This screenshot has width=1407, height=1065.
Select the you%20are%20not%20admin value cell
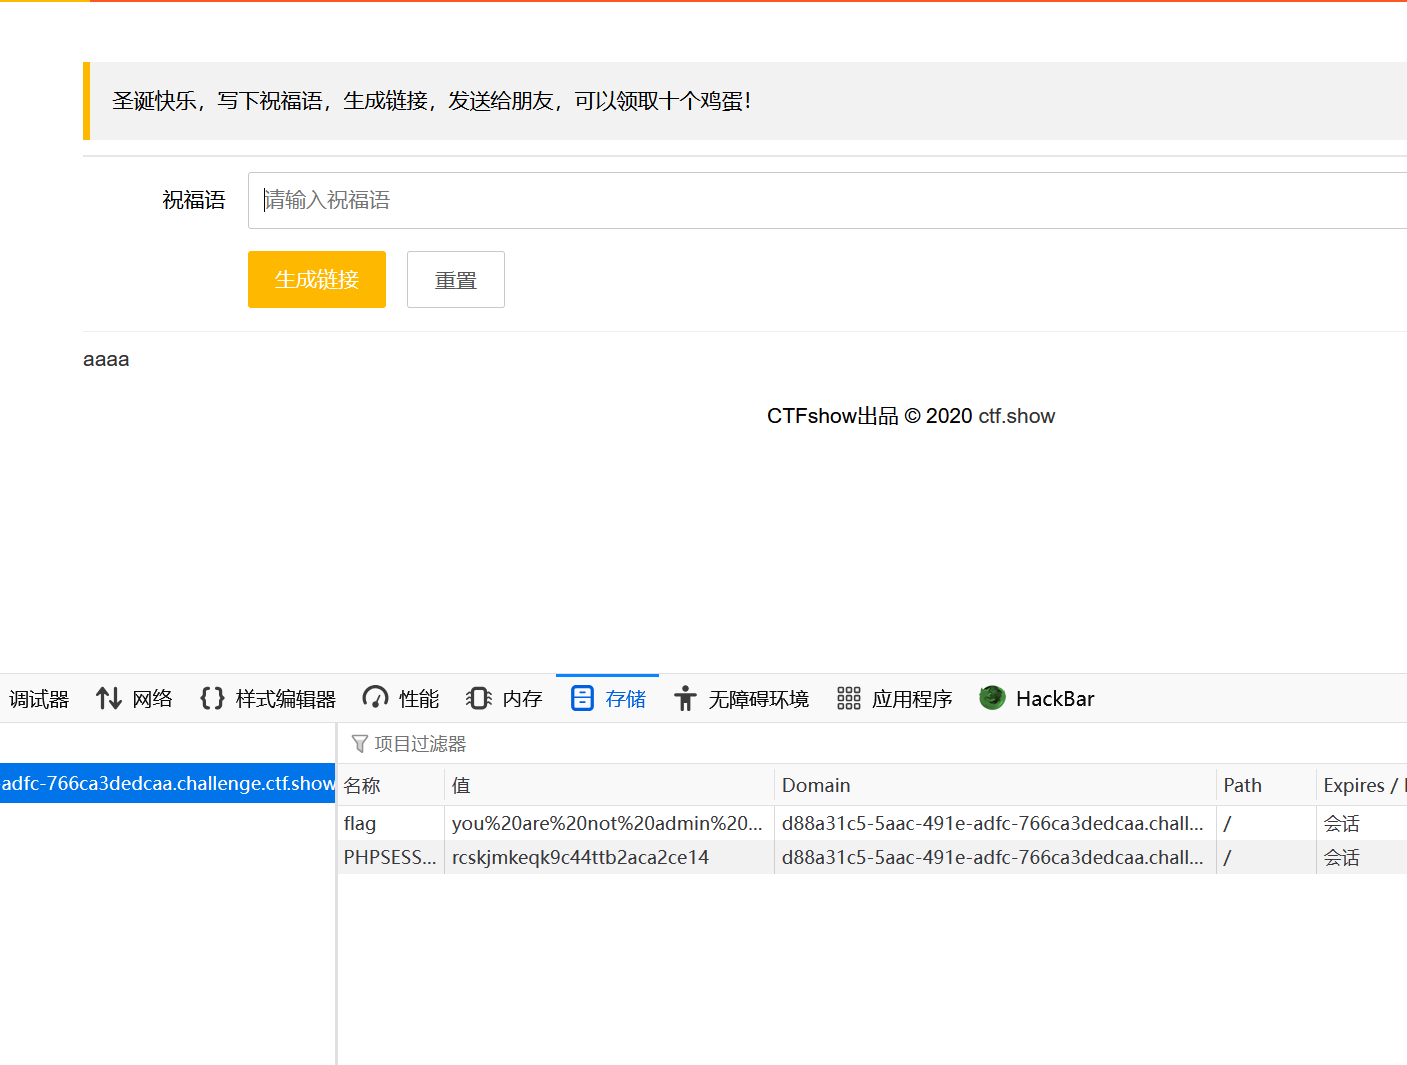coord(609,823)
